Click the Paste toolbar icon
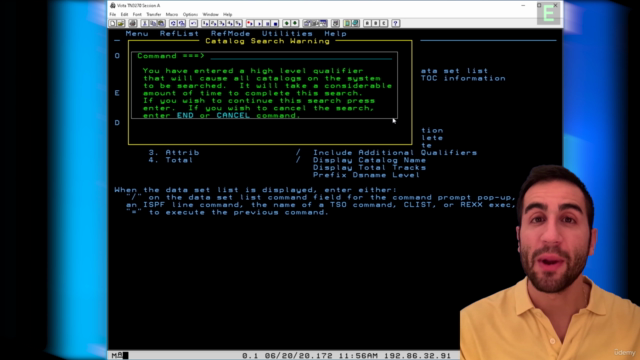The height and width of the screenshot is (360, 640). point(161,23)
